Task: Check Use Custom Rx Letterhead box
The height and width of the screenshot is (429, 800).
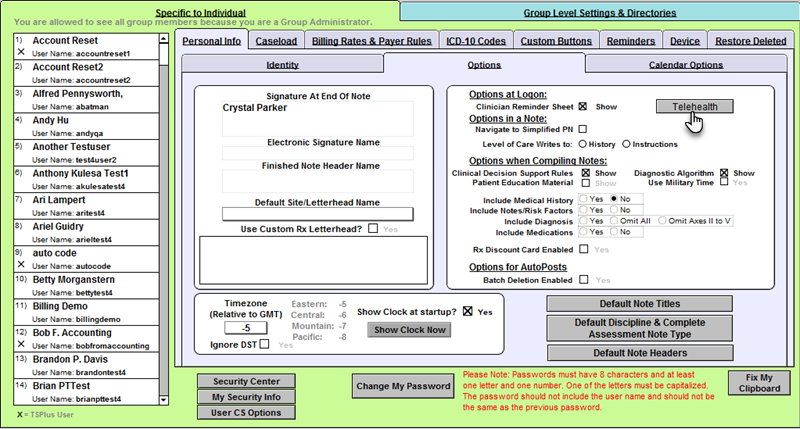Action: click(372, 229)
